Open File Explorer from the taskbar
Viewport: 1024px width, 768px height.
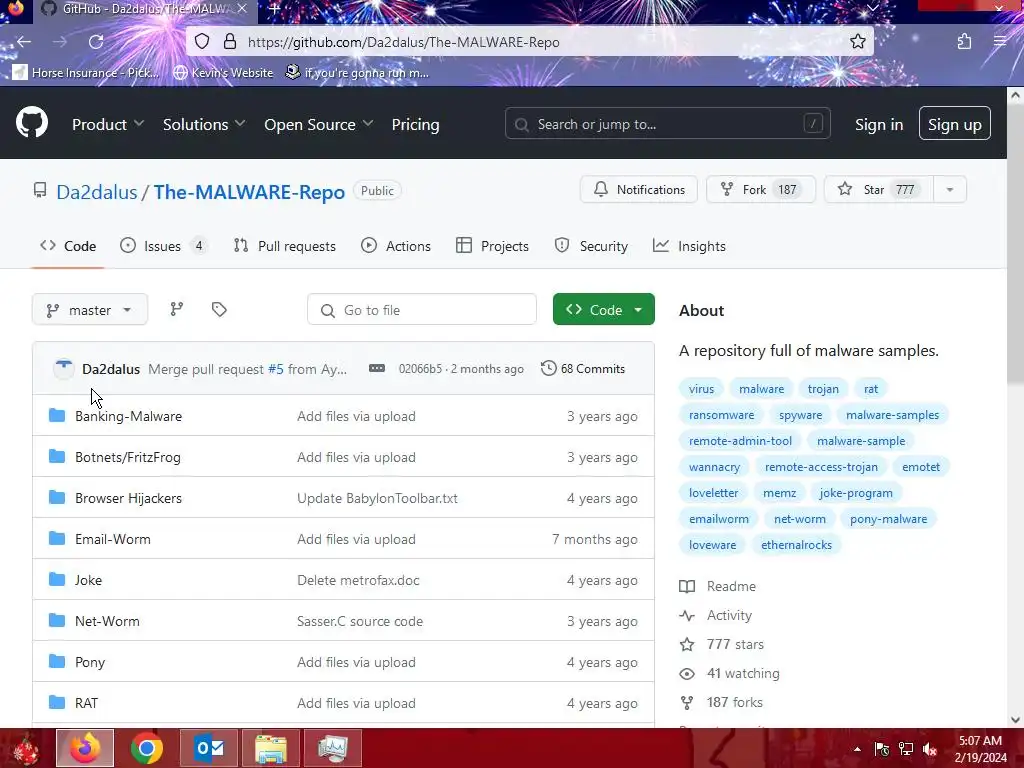tap(270, 748)
